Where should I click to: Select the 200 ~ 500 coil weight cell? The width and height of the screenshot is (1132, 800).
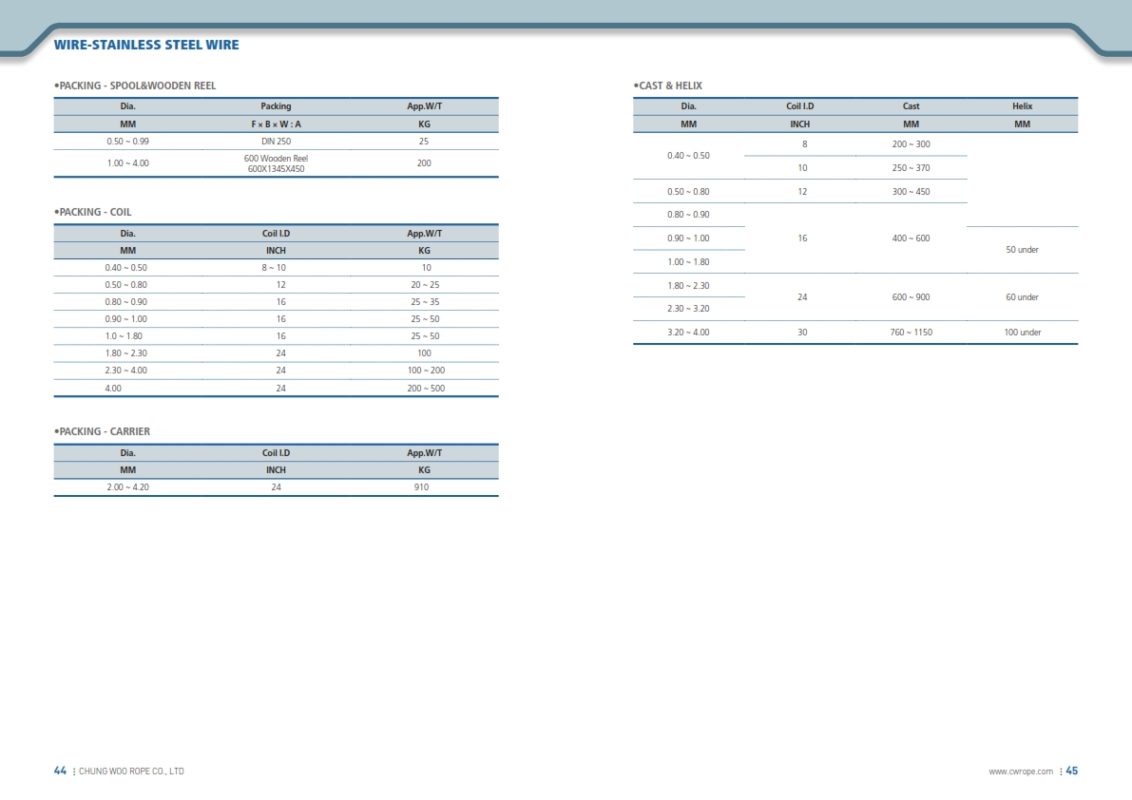click(x=424, y=388)
